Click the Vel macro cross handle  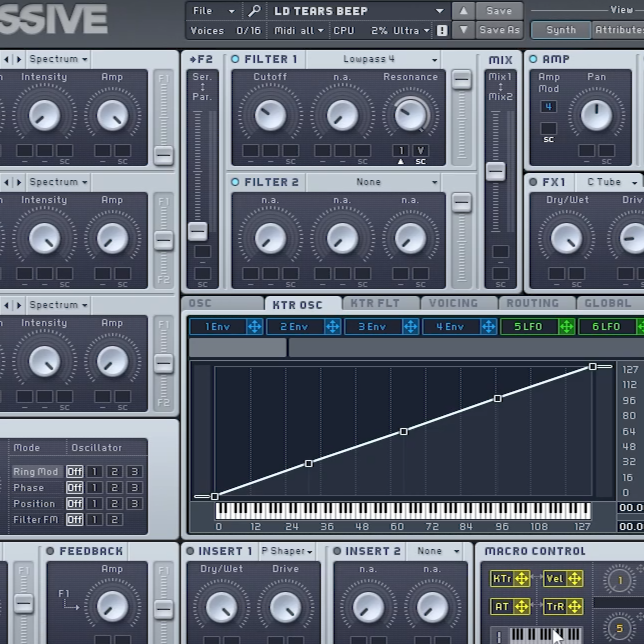(574, 579)
